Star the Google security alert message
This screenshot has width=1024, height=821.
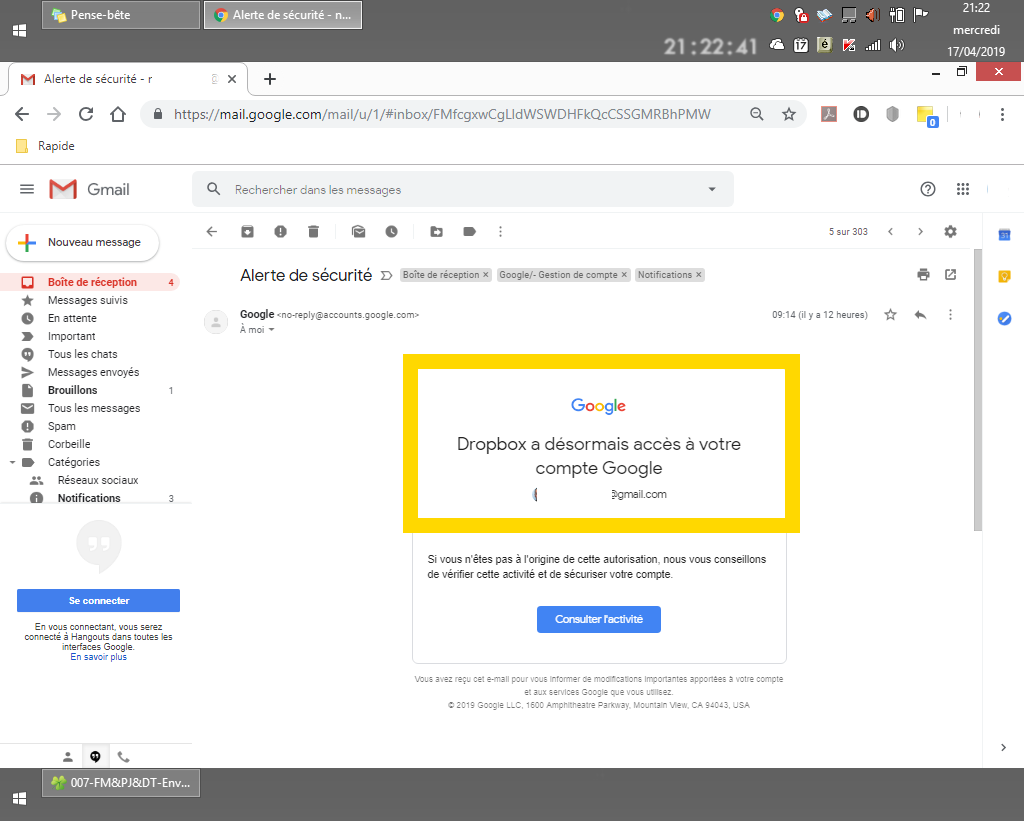[x=890, y=315]
